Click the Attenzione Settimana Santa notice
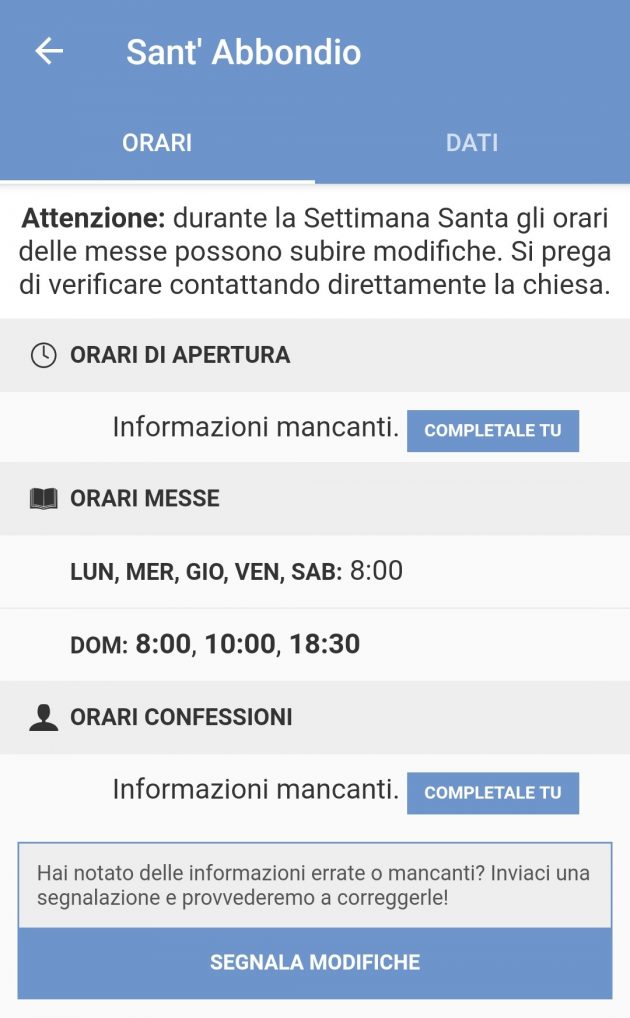 point(315,251)
